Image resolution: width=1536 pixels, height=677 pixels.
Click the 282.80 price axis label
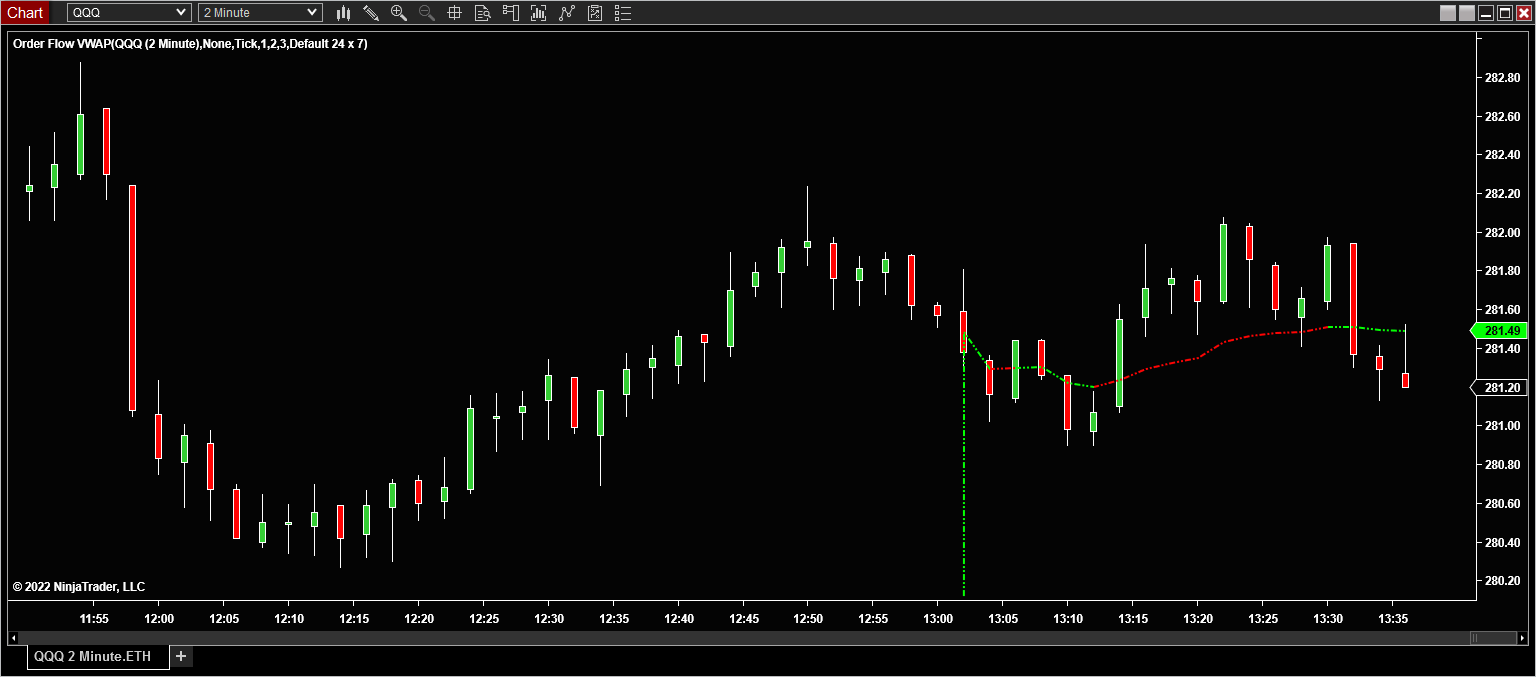1503,77
